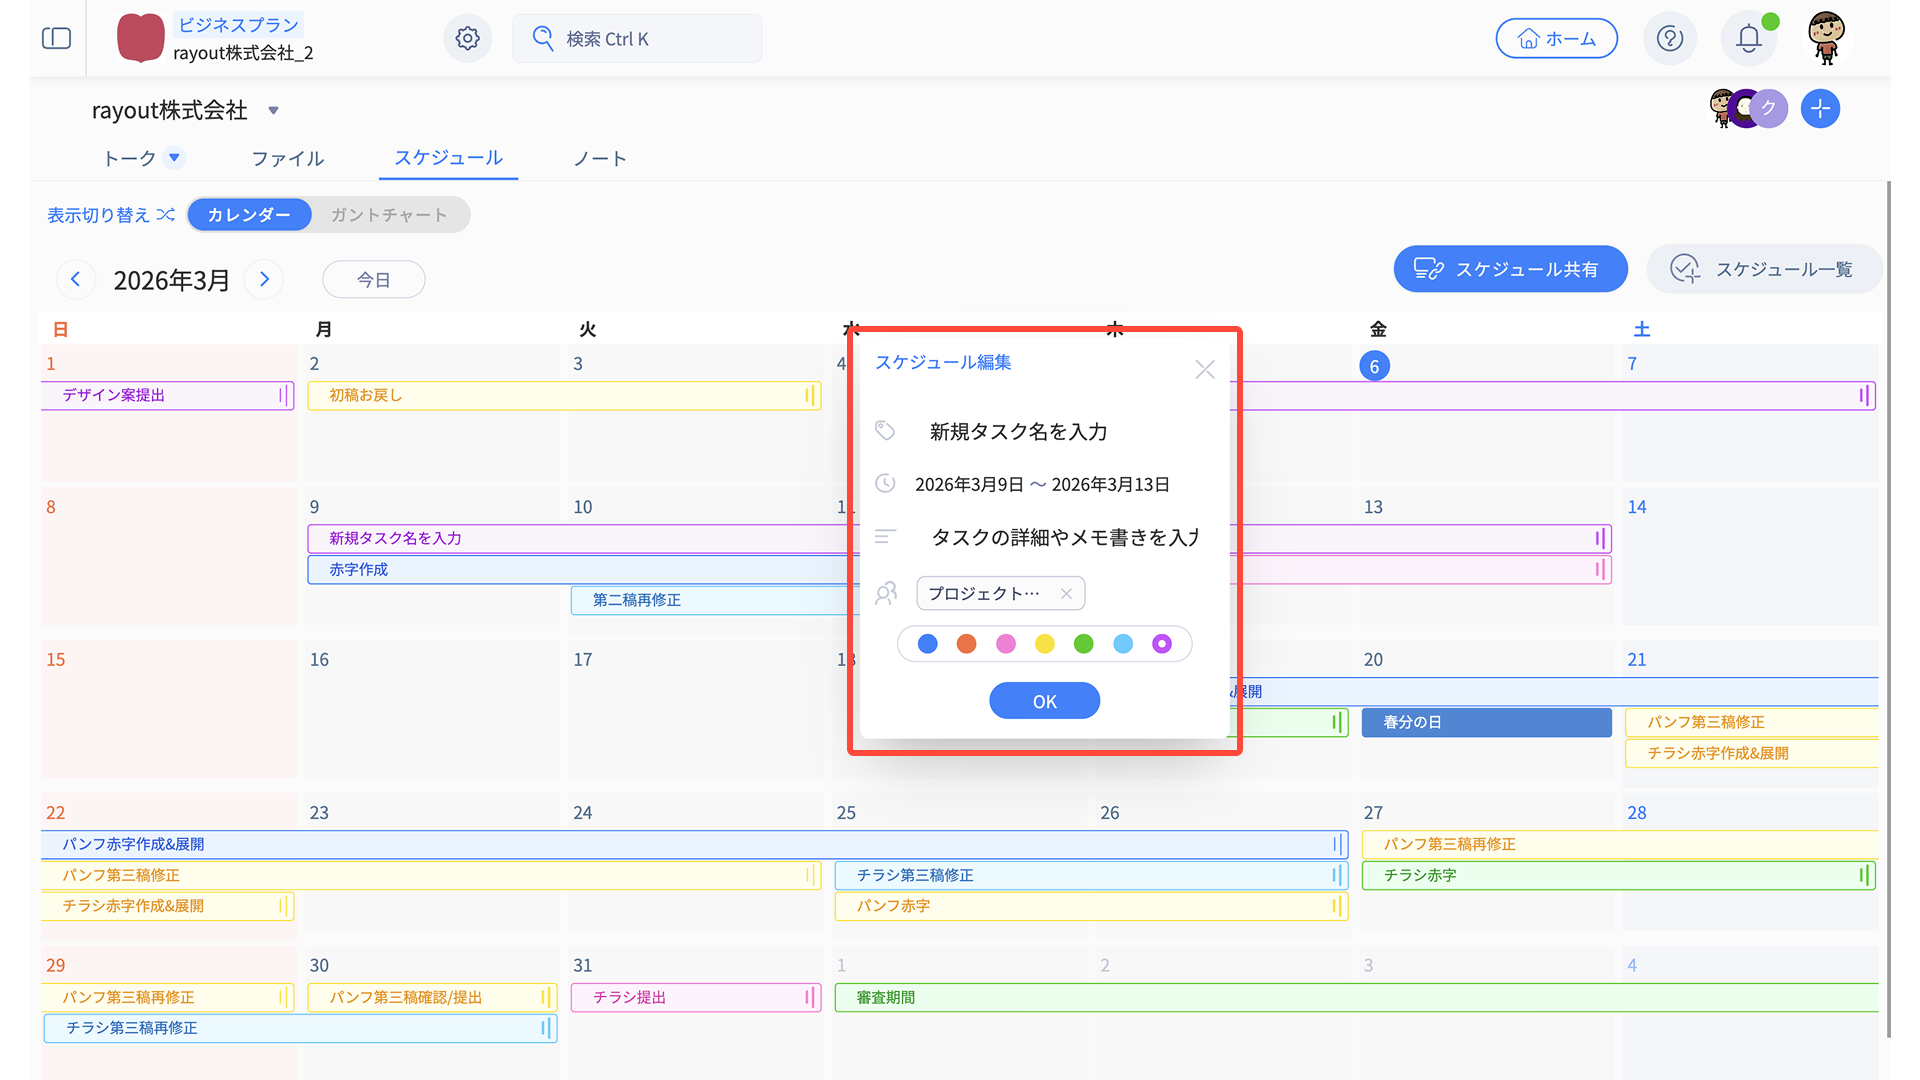
Task: Open settings gear icon in header
Action: (x=467, y=38)
